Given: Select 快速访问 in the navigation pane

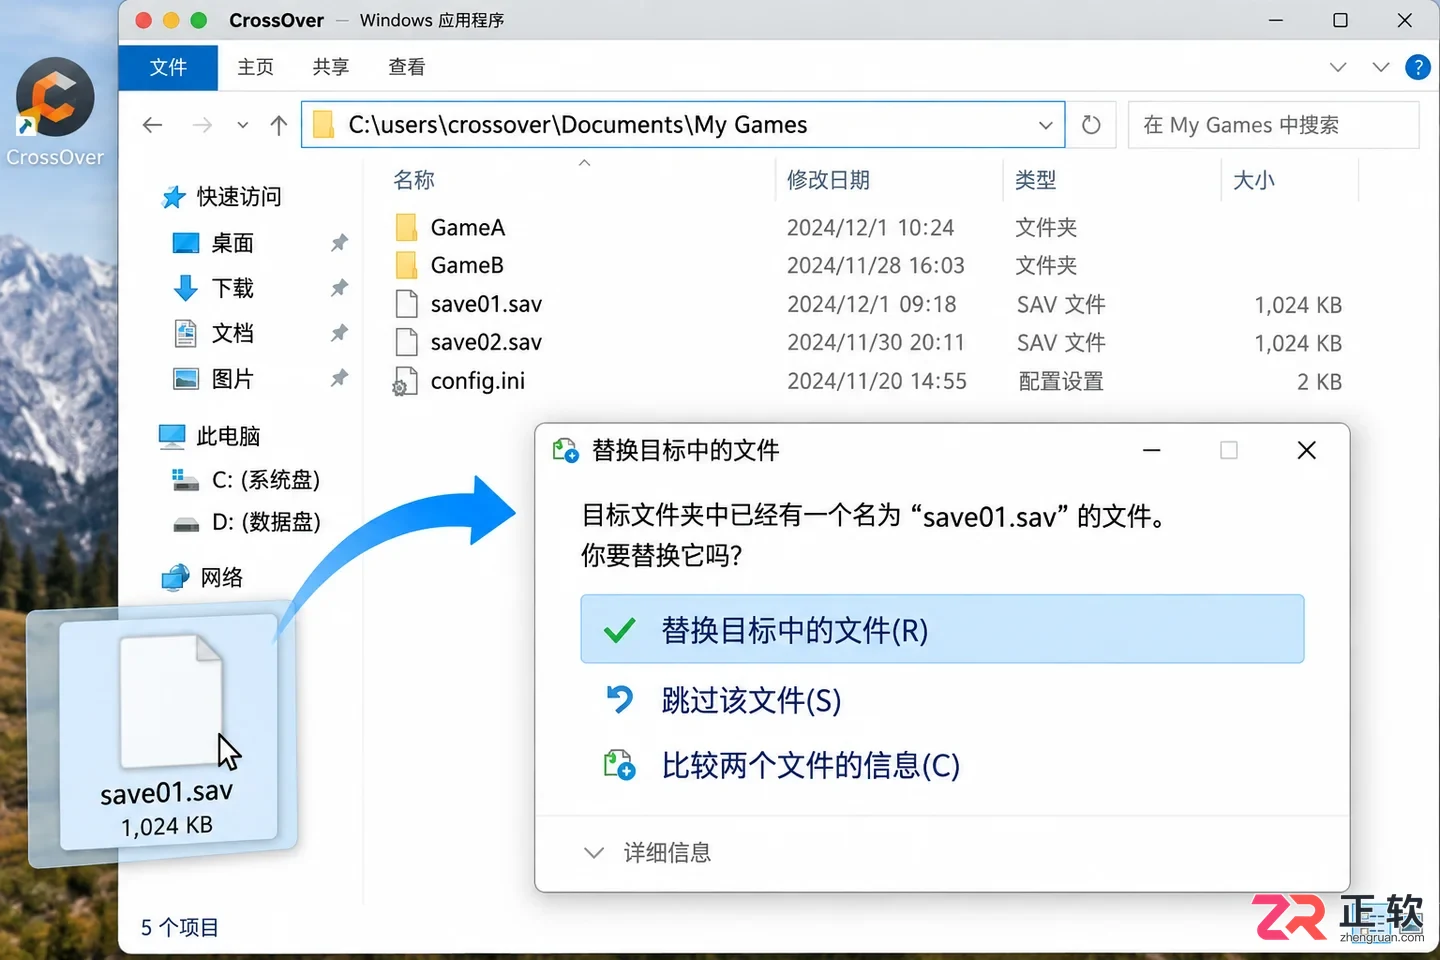Looking at the screenshot, I should click(x=222, y=197).
